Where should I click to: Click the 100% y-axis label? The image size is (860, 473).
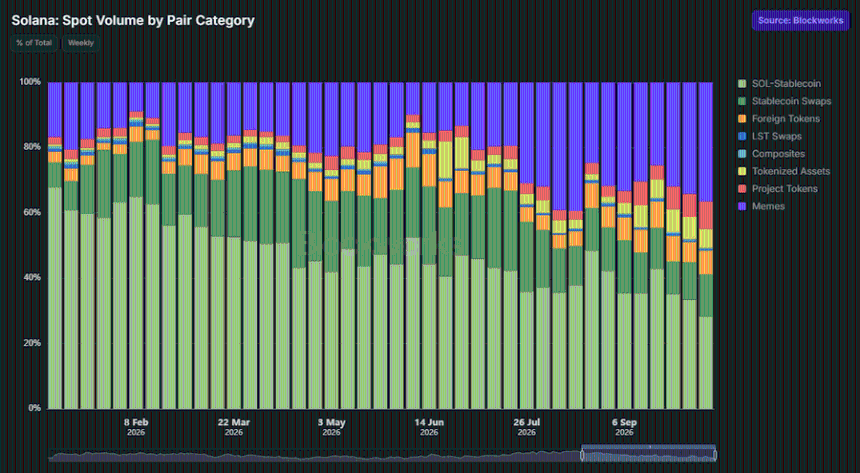30,82
